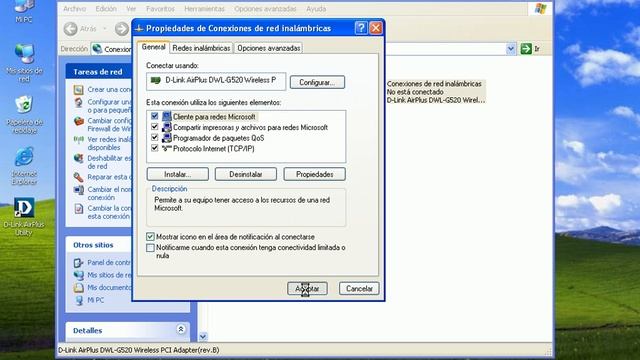Click the Mis documentos sidebar icon
Viewport: 640px width, 360px height.
tap(79, 288)
